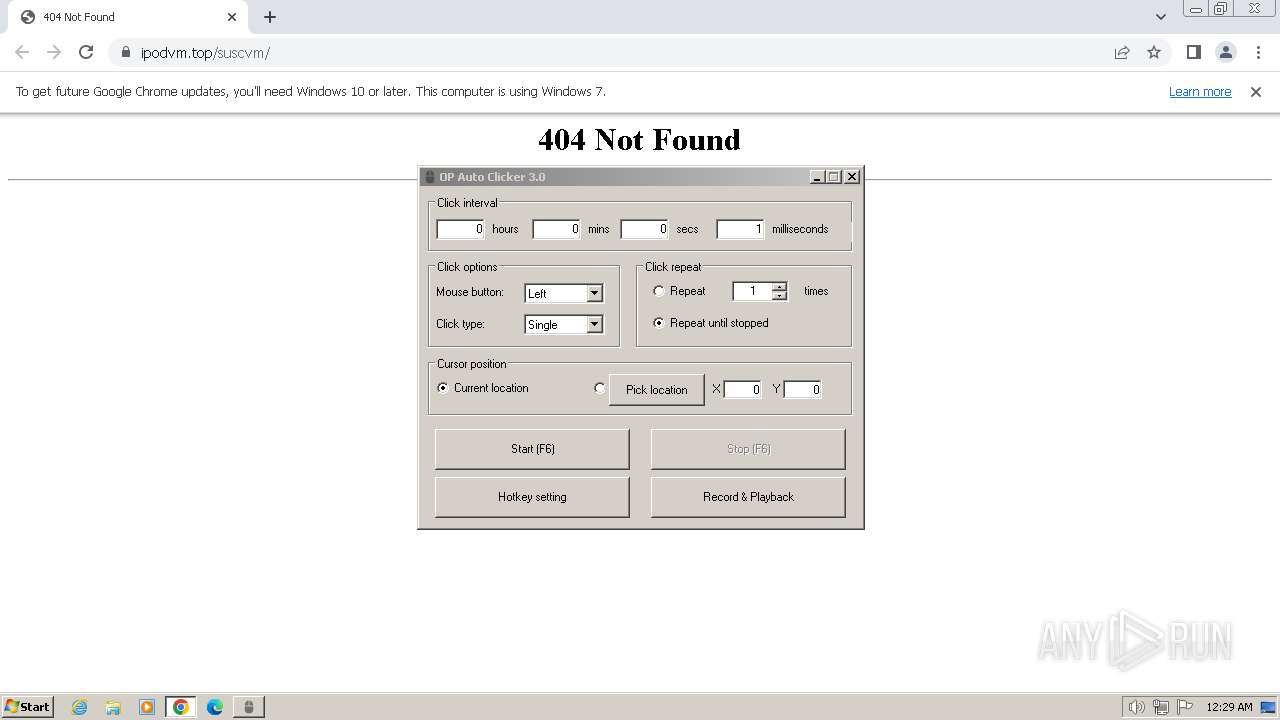Go back in Chrome

[x=22, y=52]
